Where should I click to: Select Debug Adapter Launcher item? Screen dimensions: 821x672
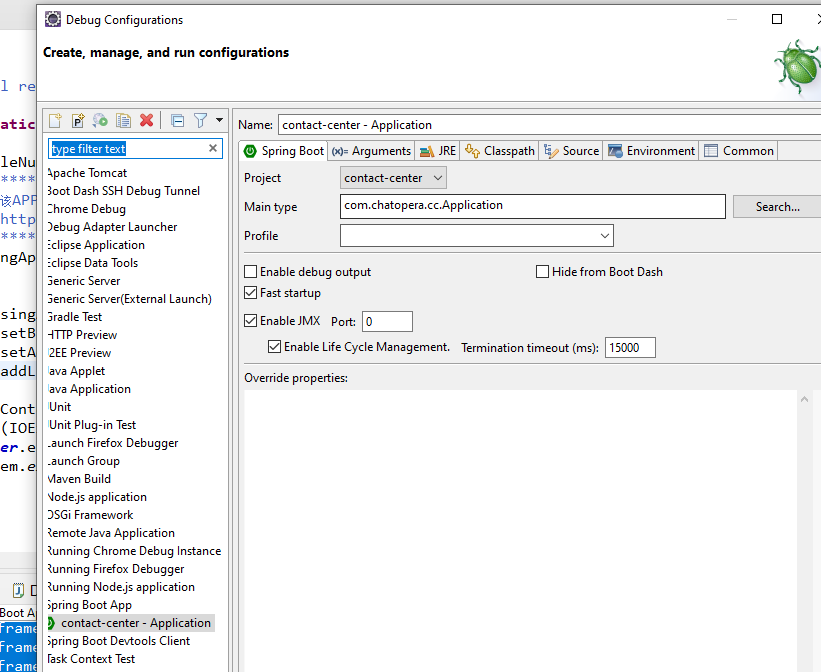[112, 227]
